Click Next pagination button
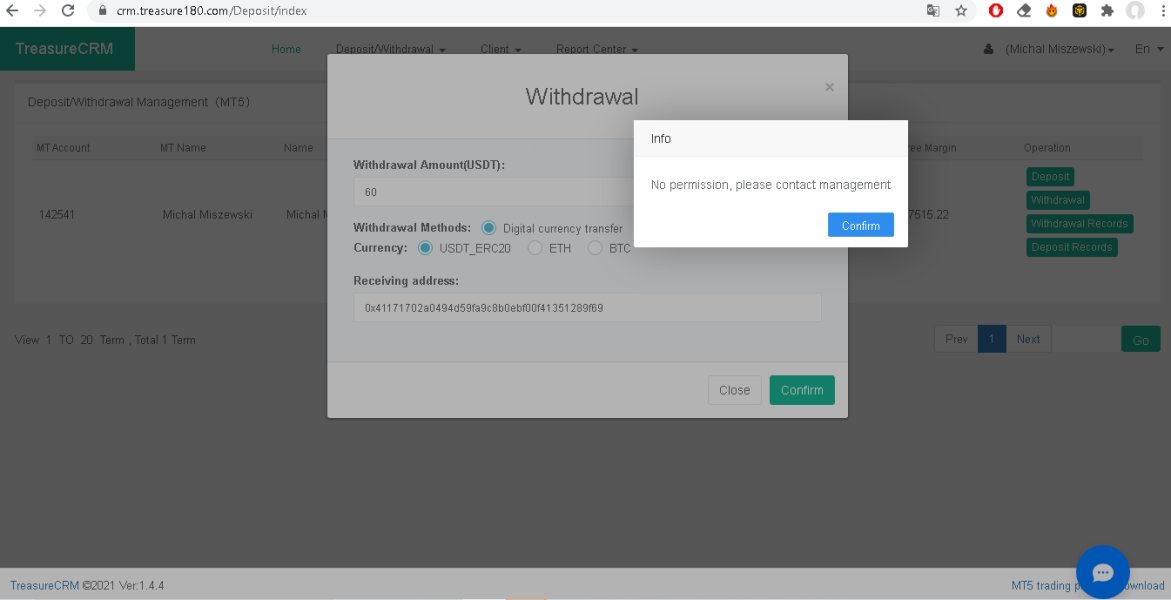Screen dimensions: 1171x600 point(1028,339)
